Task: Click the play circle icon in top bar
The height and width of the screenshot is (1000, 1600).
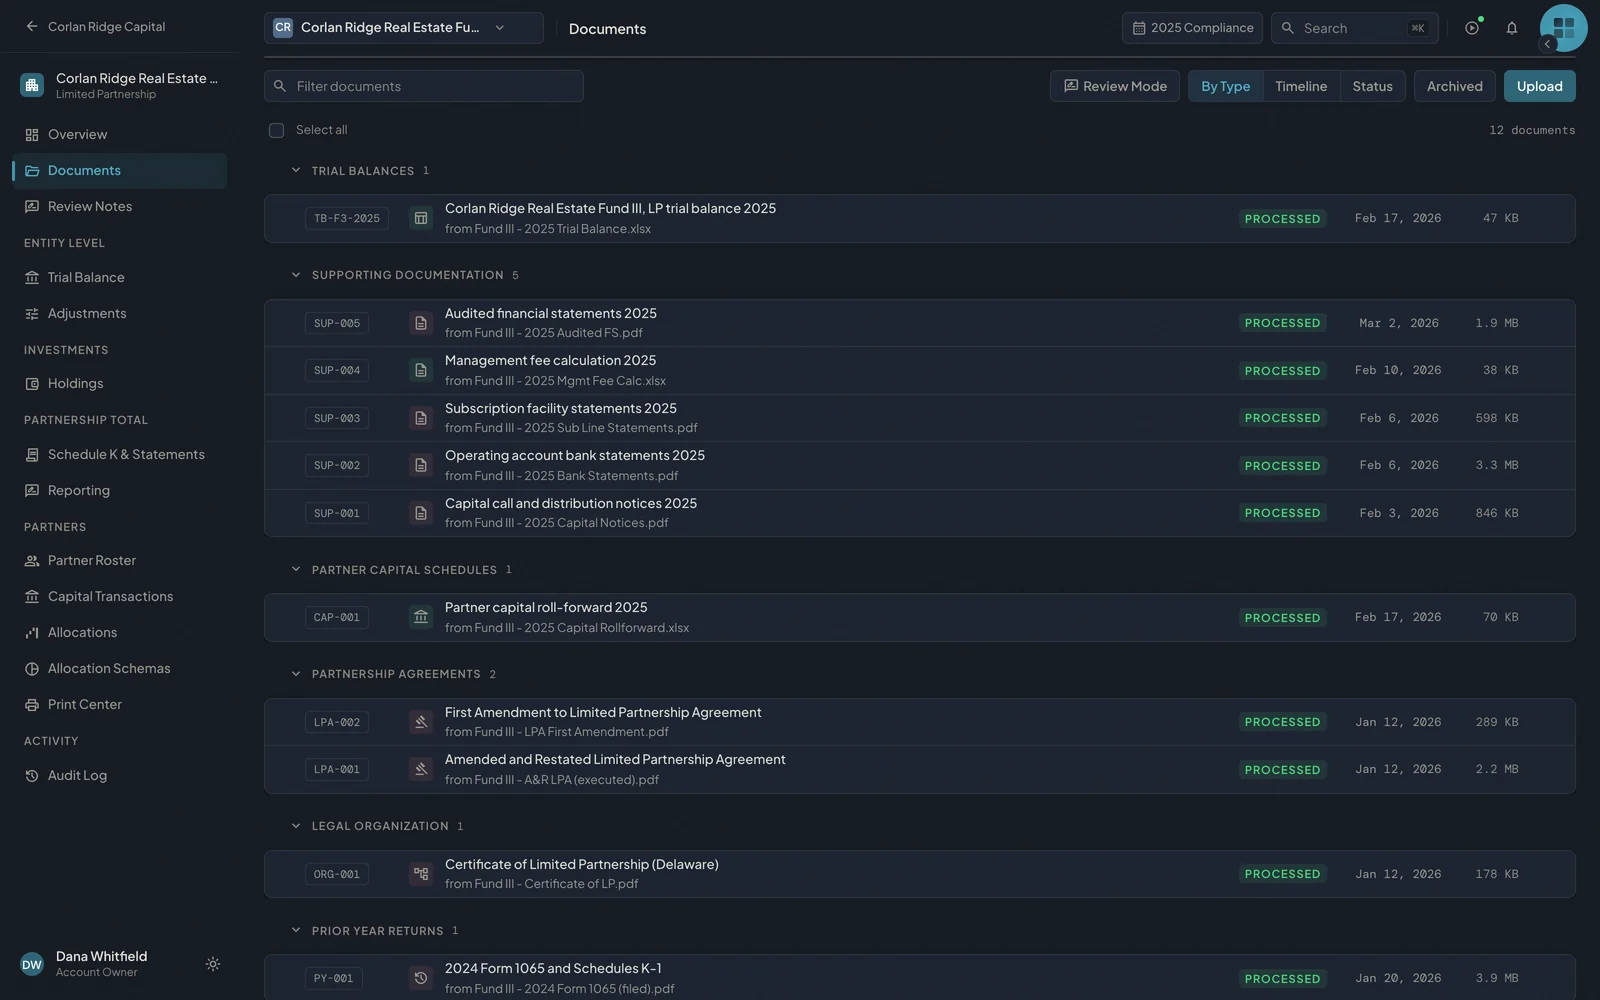Action: click(1472, 28)
